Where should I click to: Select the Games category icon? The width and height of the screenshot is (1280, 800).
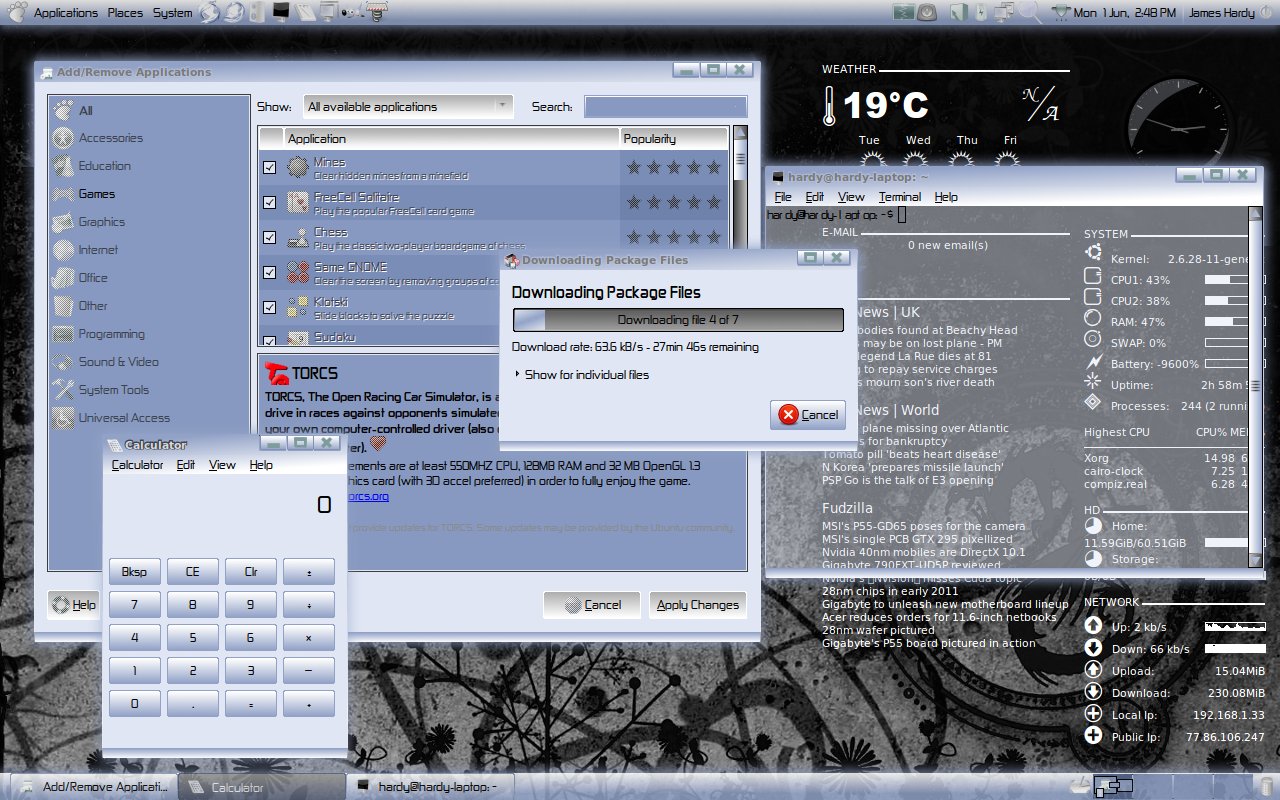pos(62,194)
